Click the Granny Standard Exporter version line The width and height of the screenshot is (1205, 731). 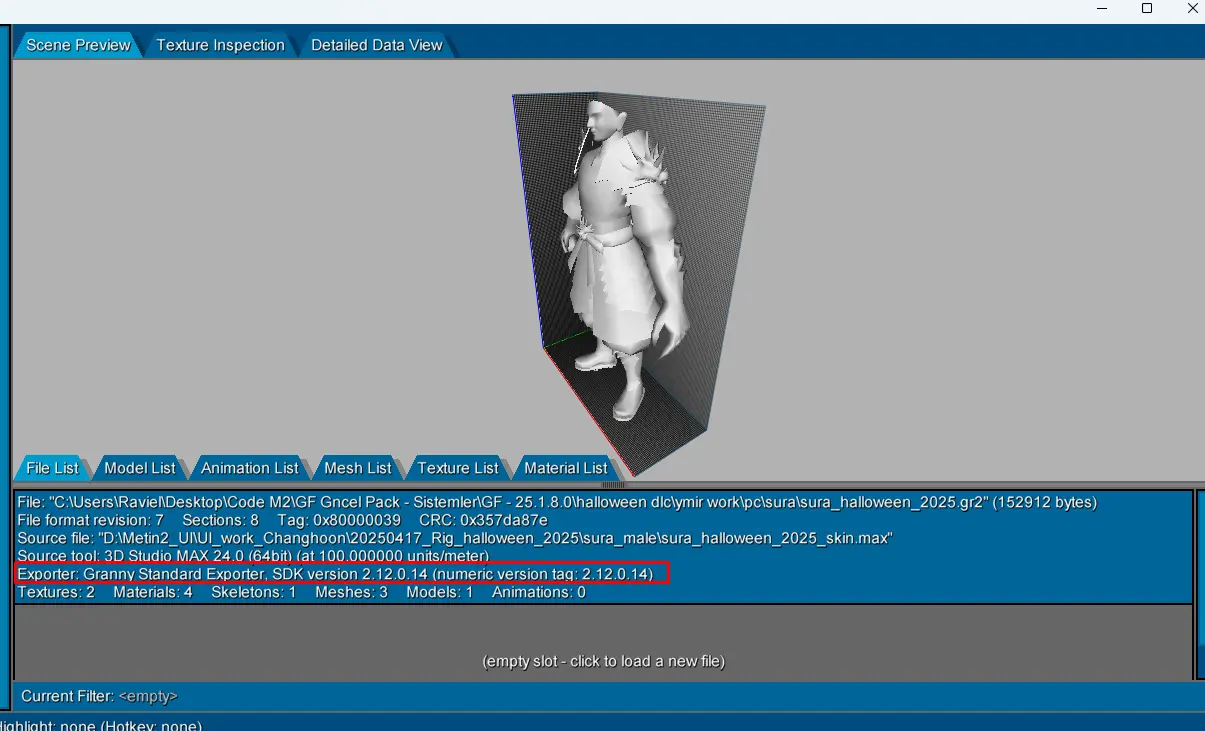click(x=341, y=574)
